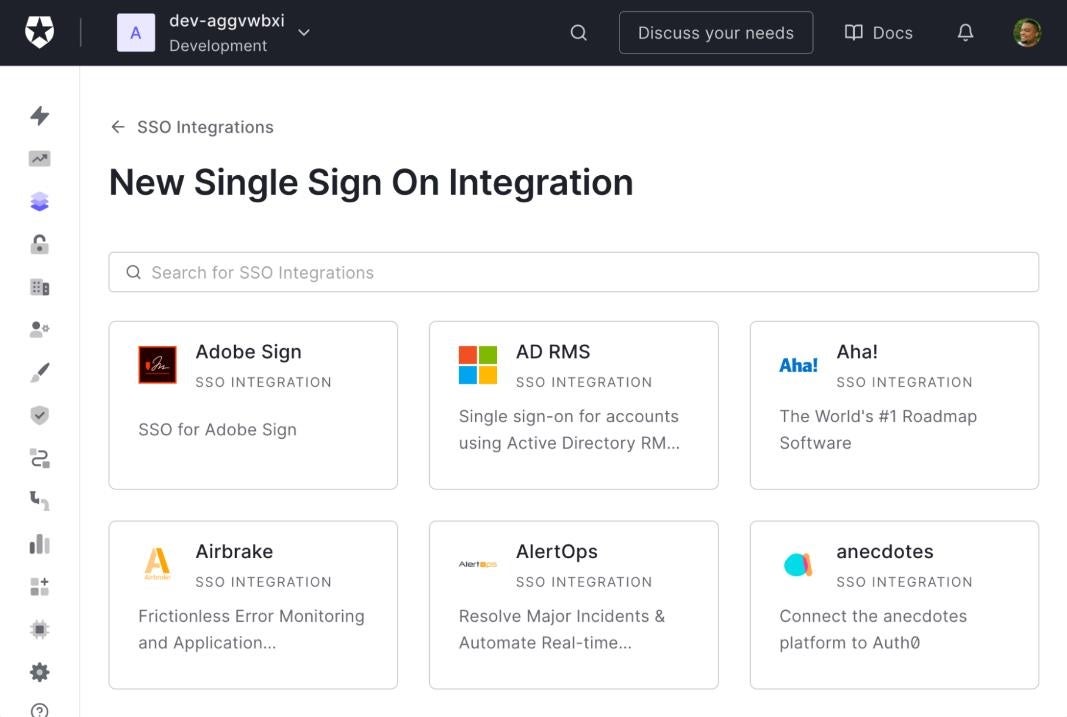Open the User Management icon
This screenshot has height=717, width=1067.
coord(40,329)
